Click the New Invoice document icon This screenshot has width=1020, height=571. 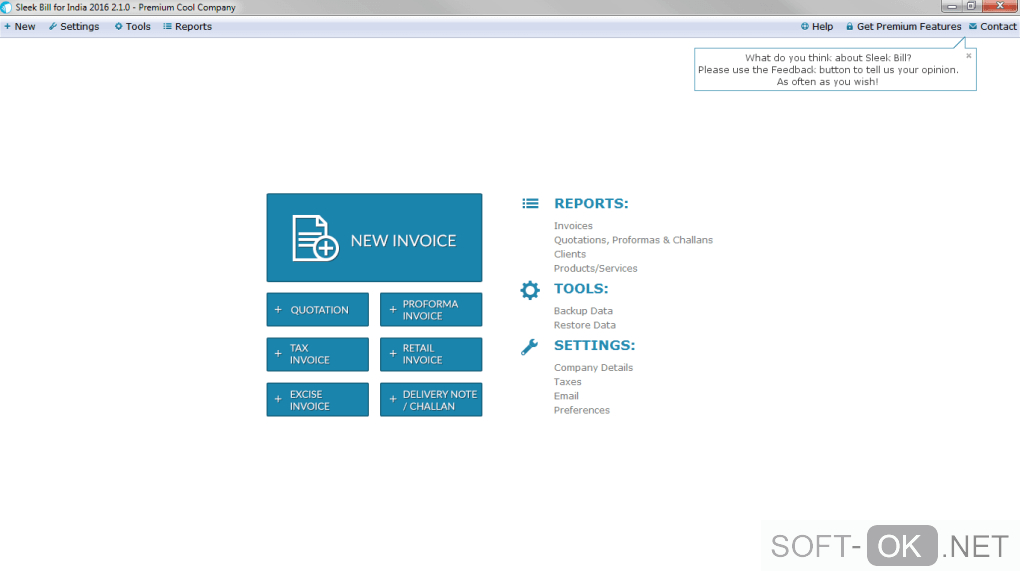315,238
